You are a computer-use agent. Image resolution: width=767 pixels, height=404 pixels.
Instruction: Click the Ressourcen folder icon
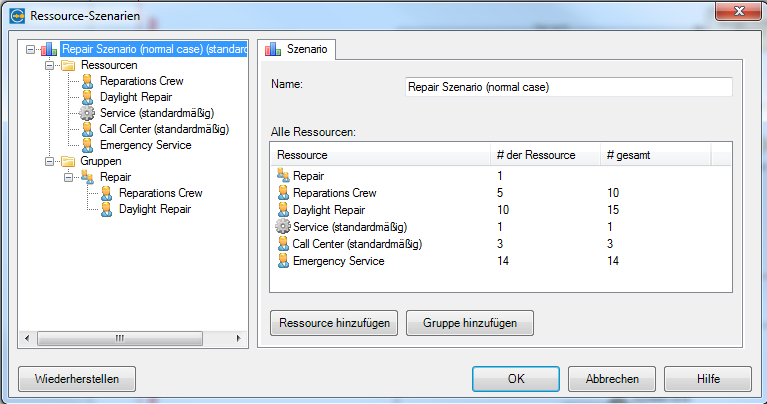[x=68, y=65]
